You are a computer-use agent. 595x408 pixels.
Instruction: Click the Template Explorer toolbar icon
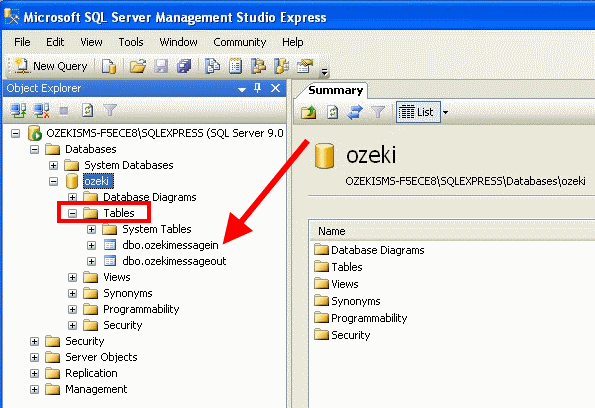tap(282, 66)
